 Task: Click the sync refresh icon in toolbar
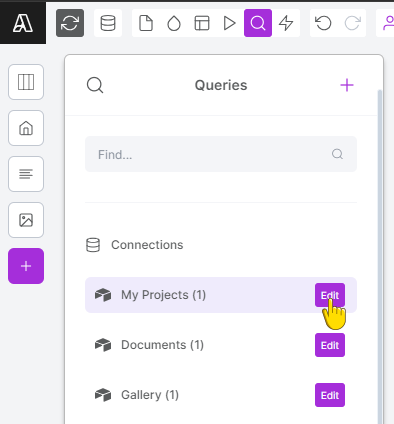(x=70, y=23)
